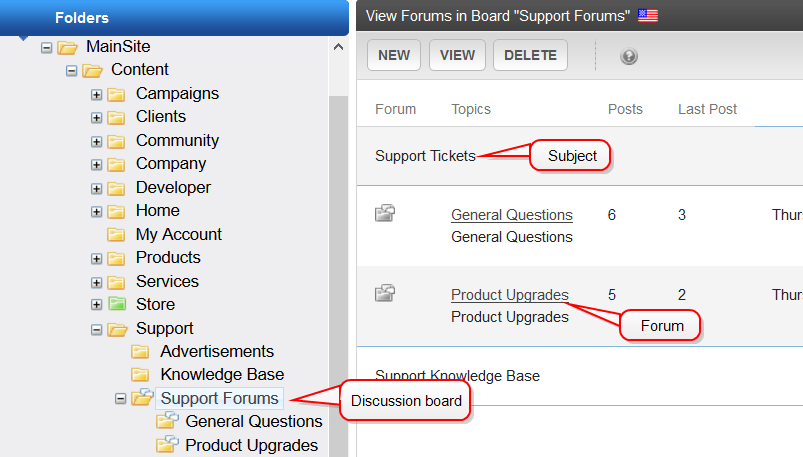Select the Knowledge Base folder
The image size is (803, 457).
point(222,375)
